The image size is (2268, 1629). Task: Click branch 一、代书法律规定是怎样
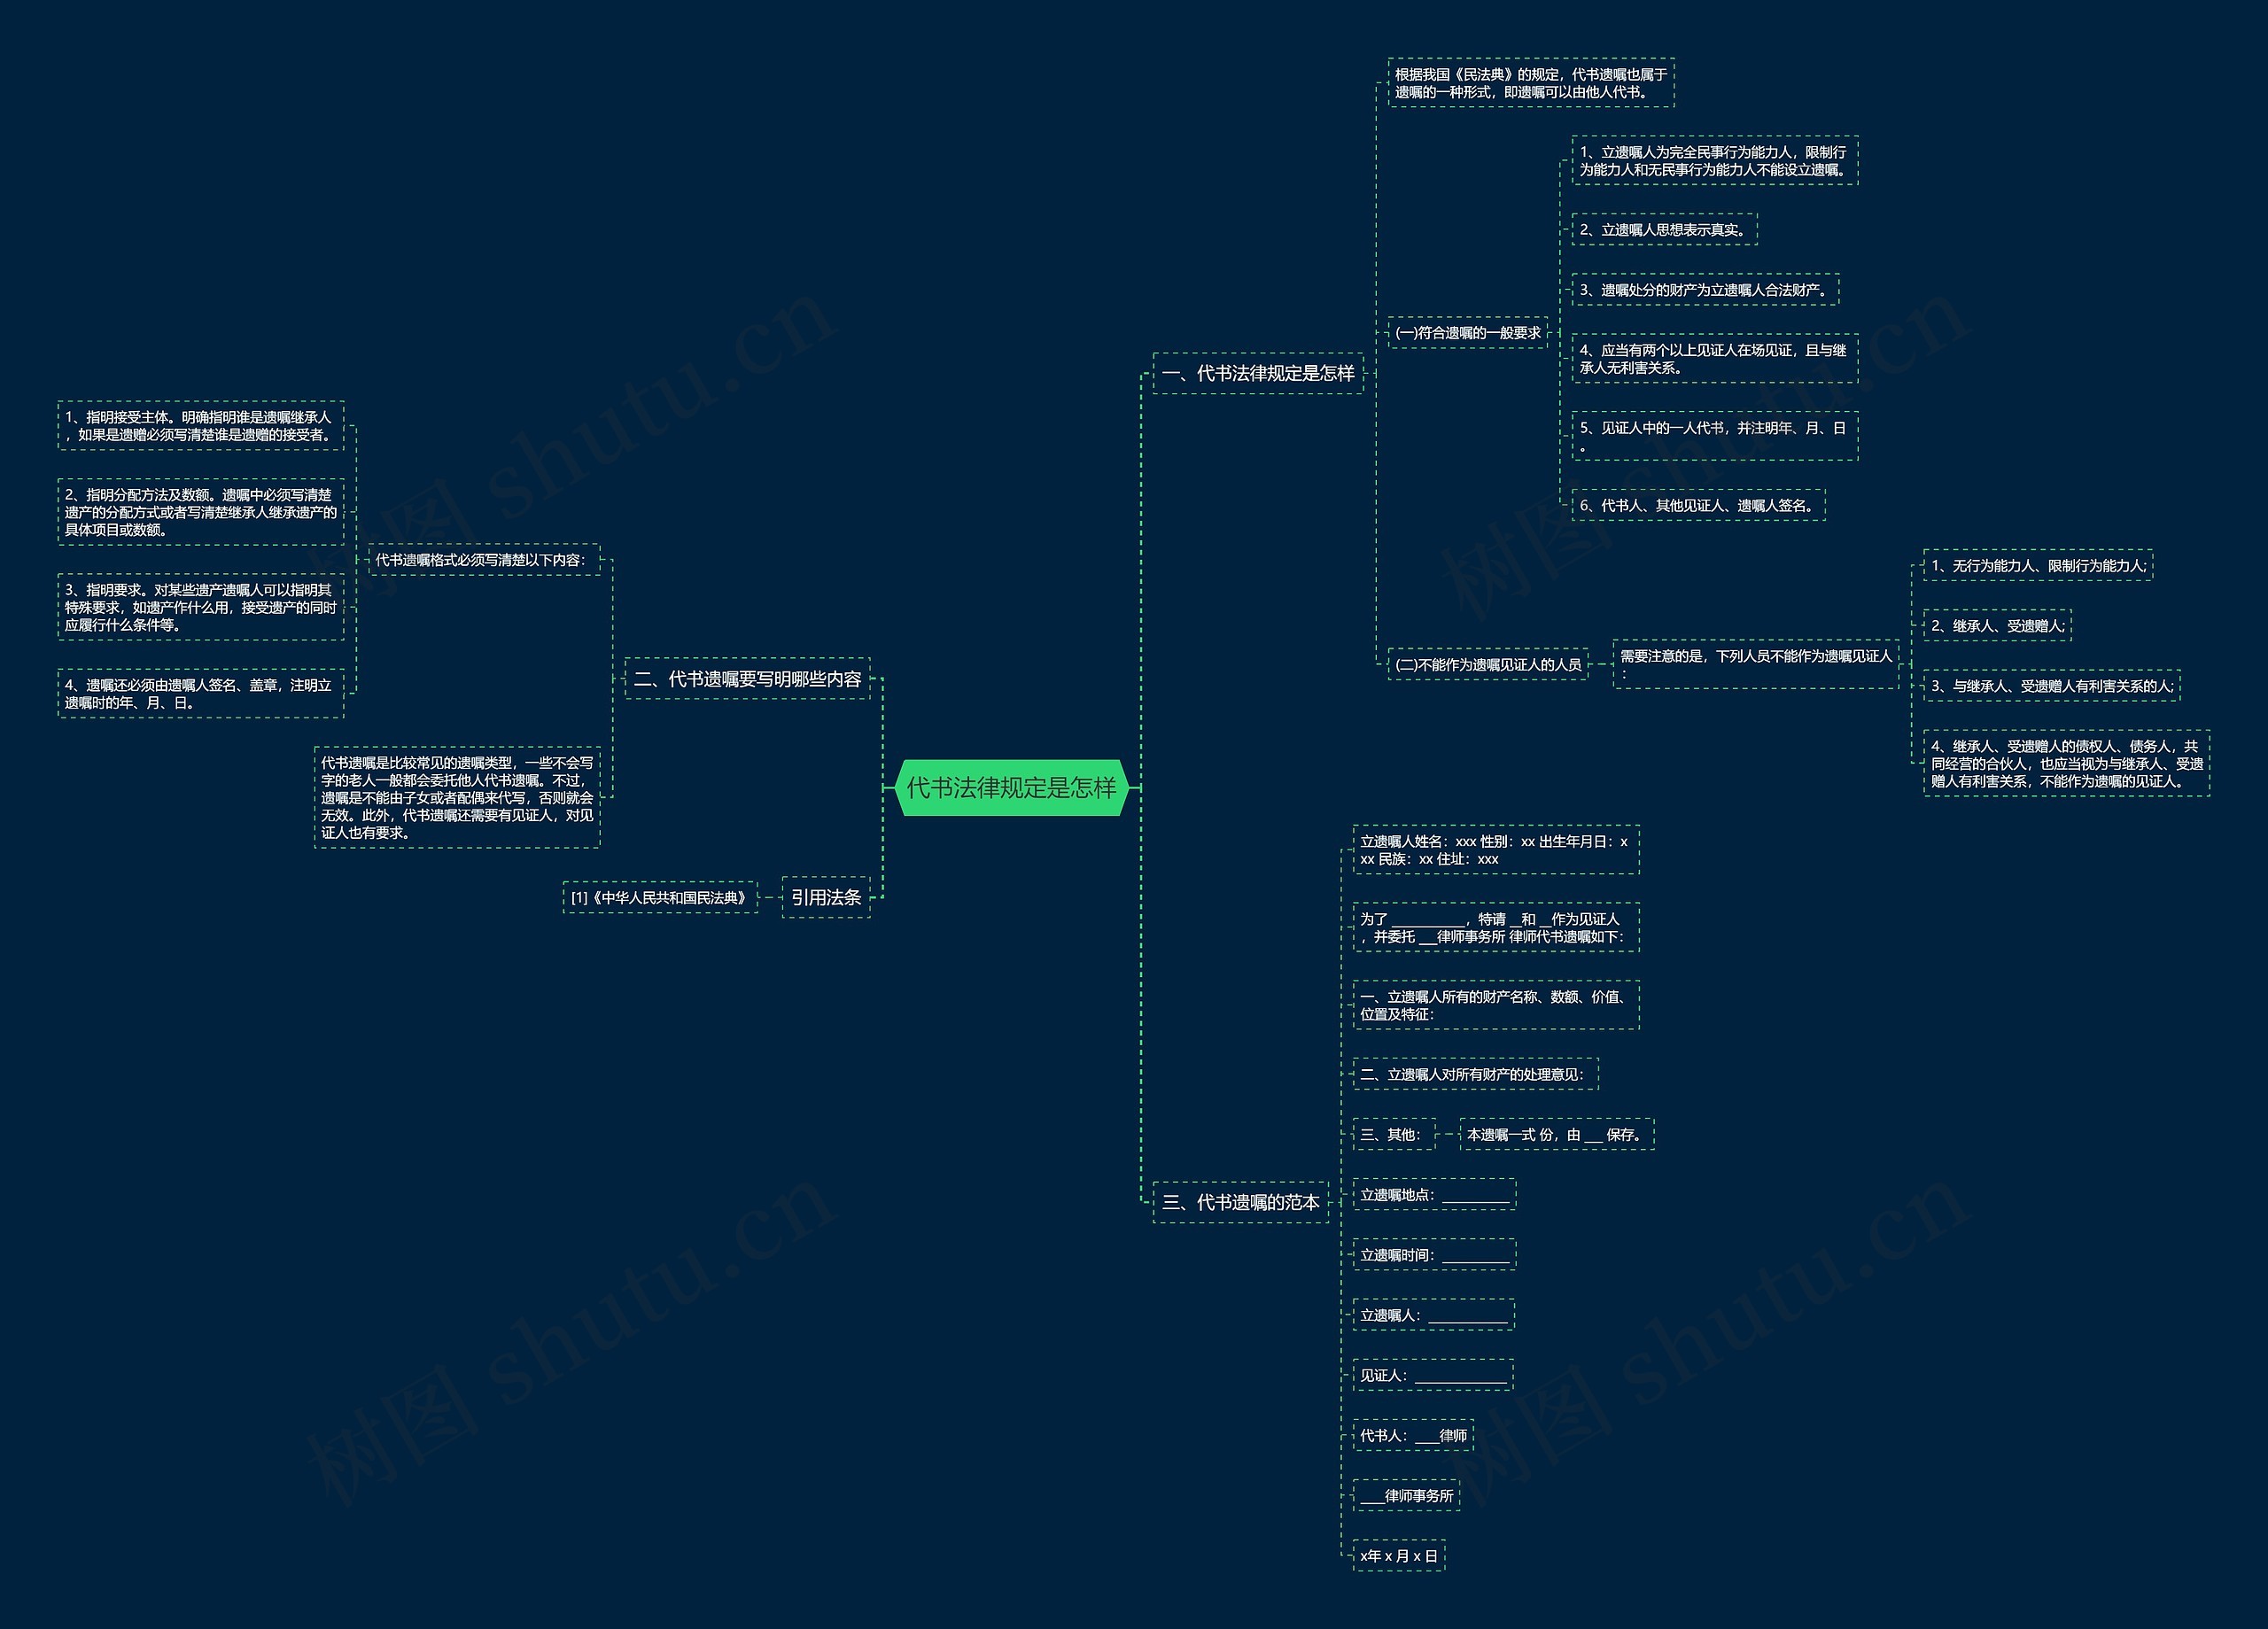(x=1258, y=373)
